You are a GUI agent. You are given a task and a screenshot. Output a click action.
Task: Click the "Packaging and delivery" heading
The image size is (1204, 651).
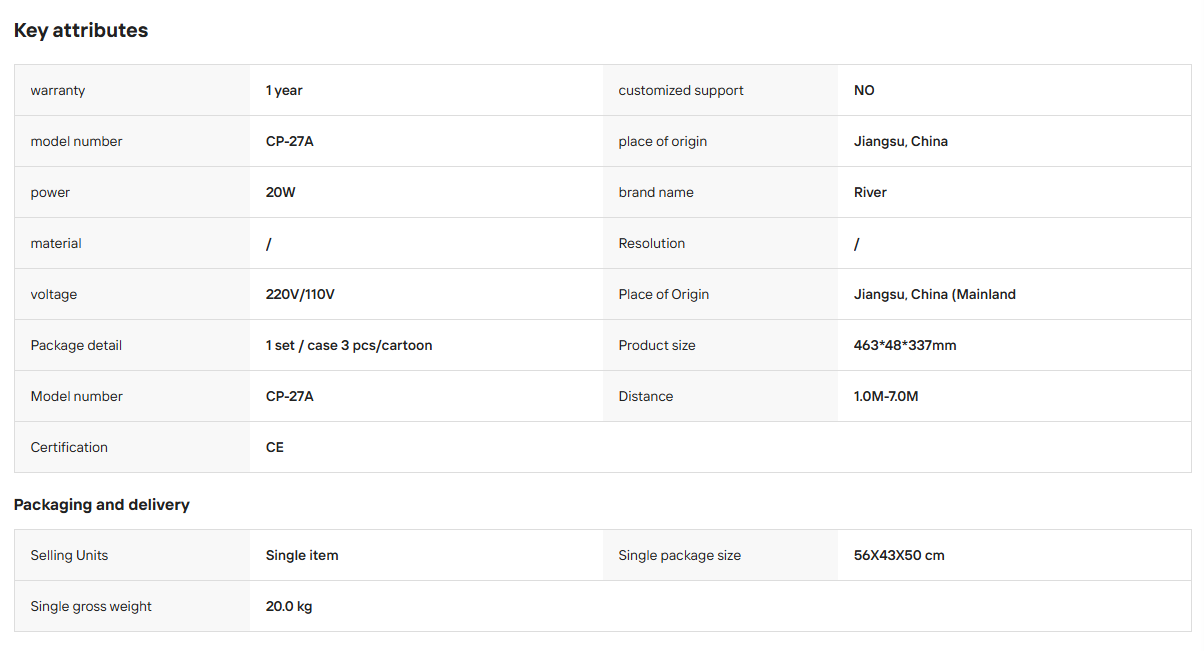(102, 505)
